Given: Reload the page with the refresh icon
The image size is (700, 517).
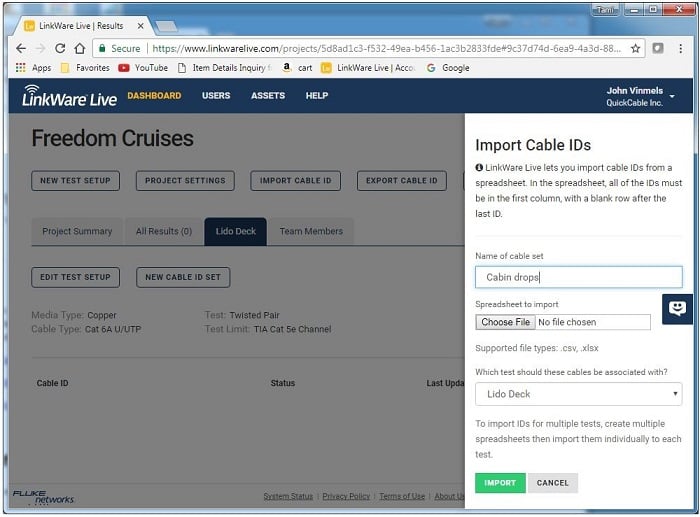Looking at the screenshot, I should tap(60, 48).
